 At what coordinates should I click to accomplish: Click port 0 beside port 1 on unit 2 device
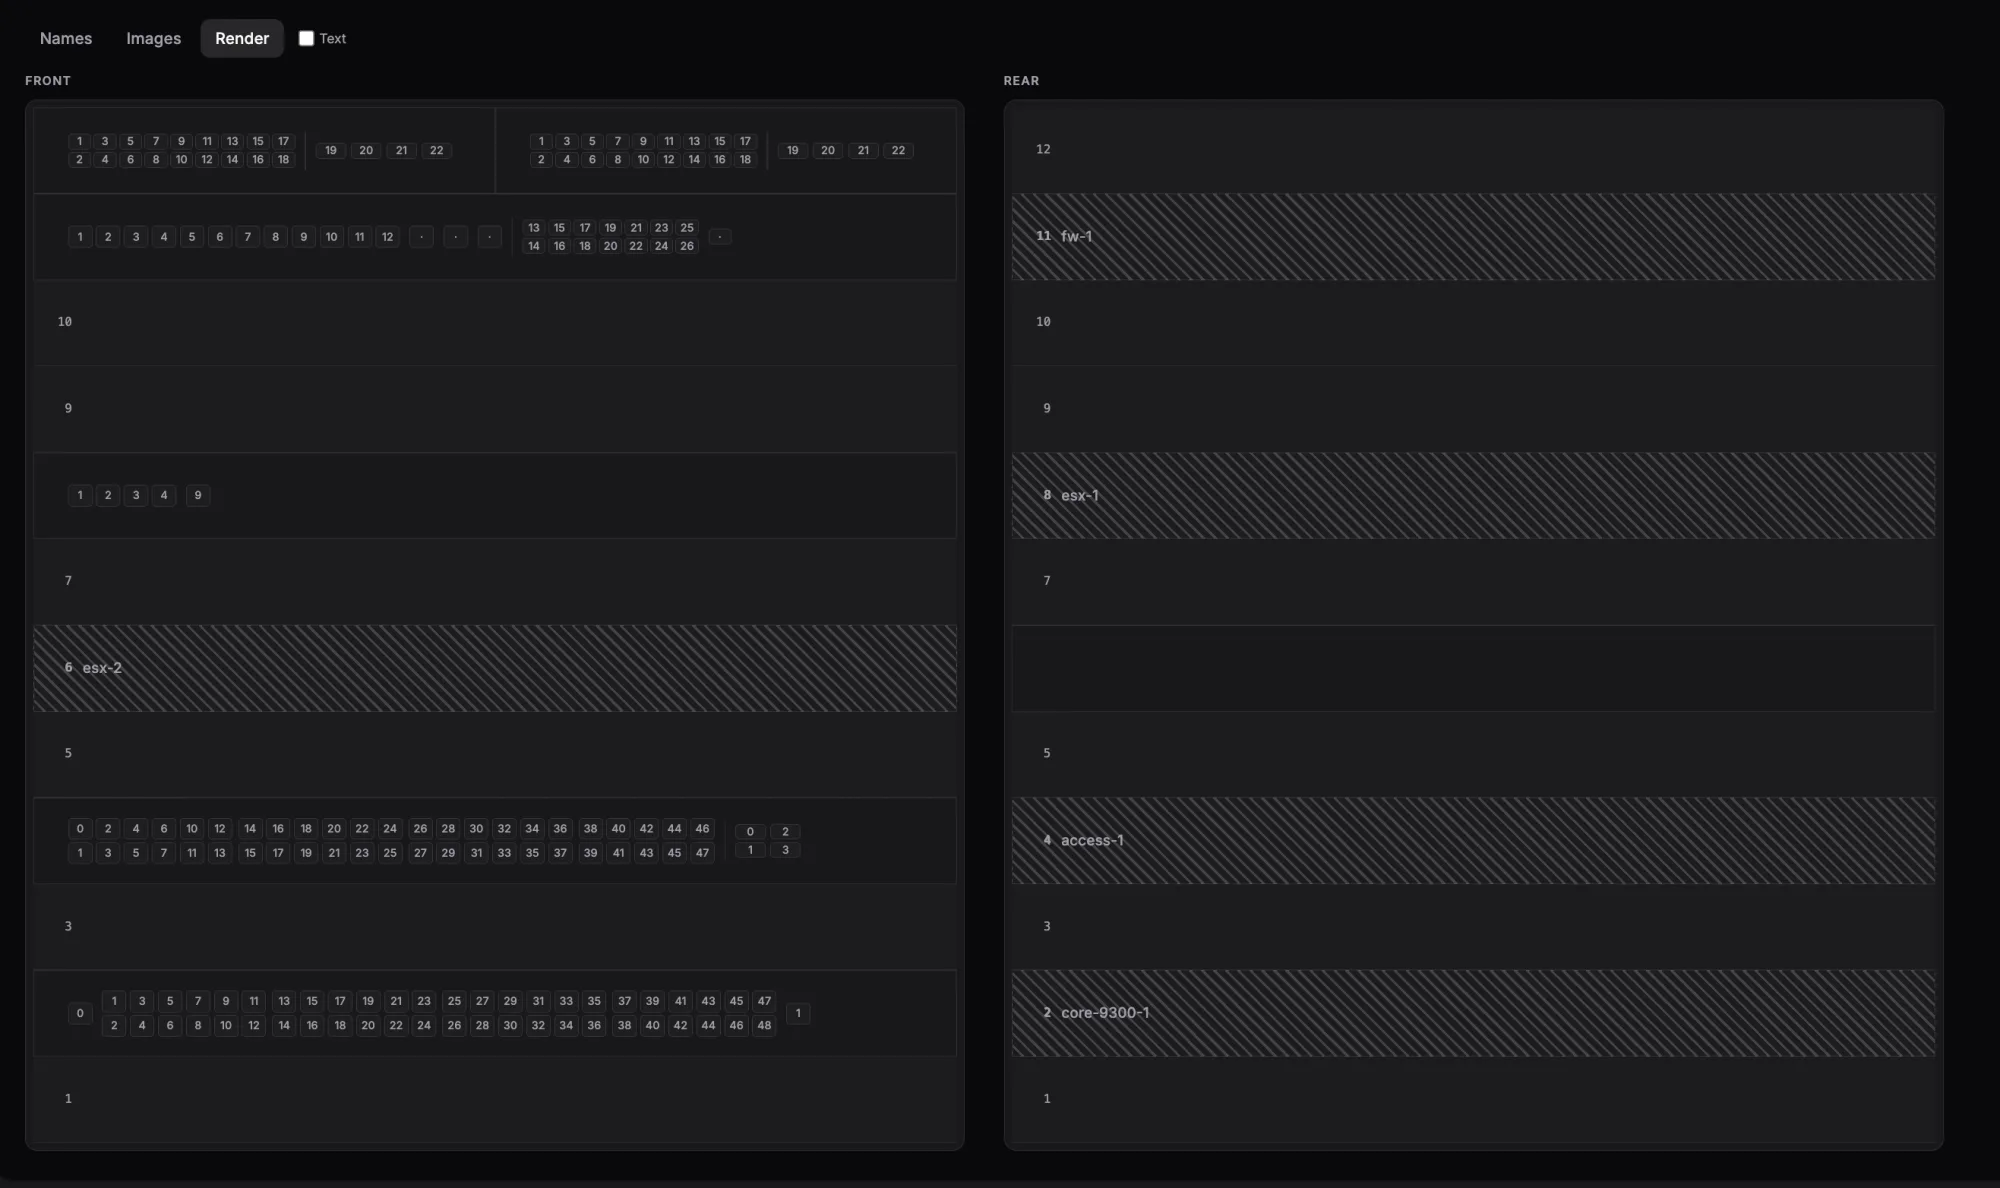80,1013
